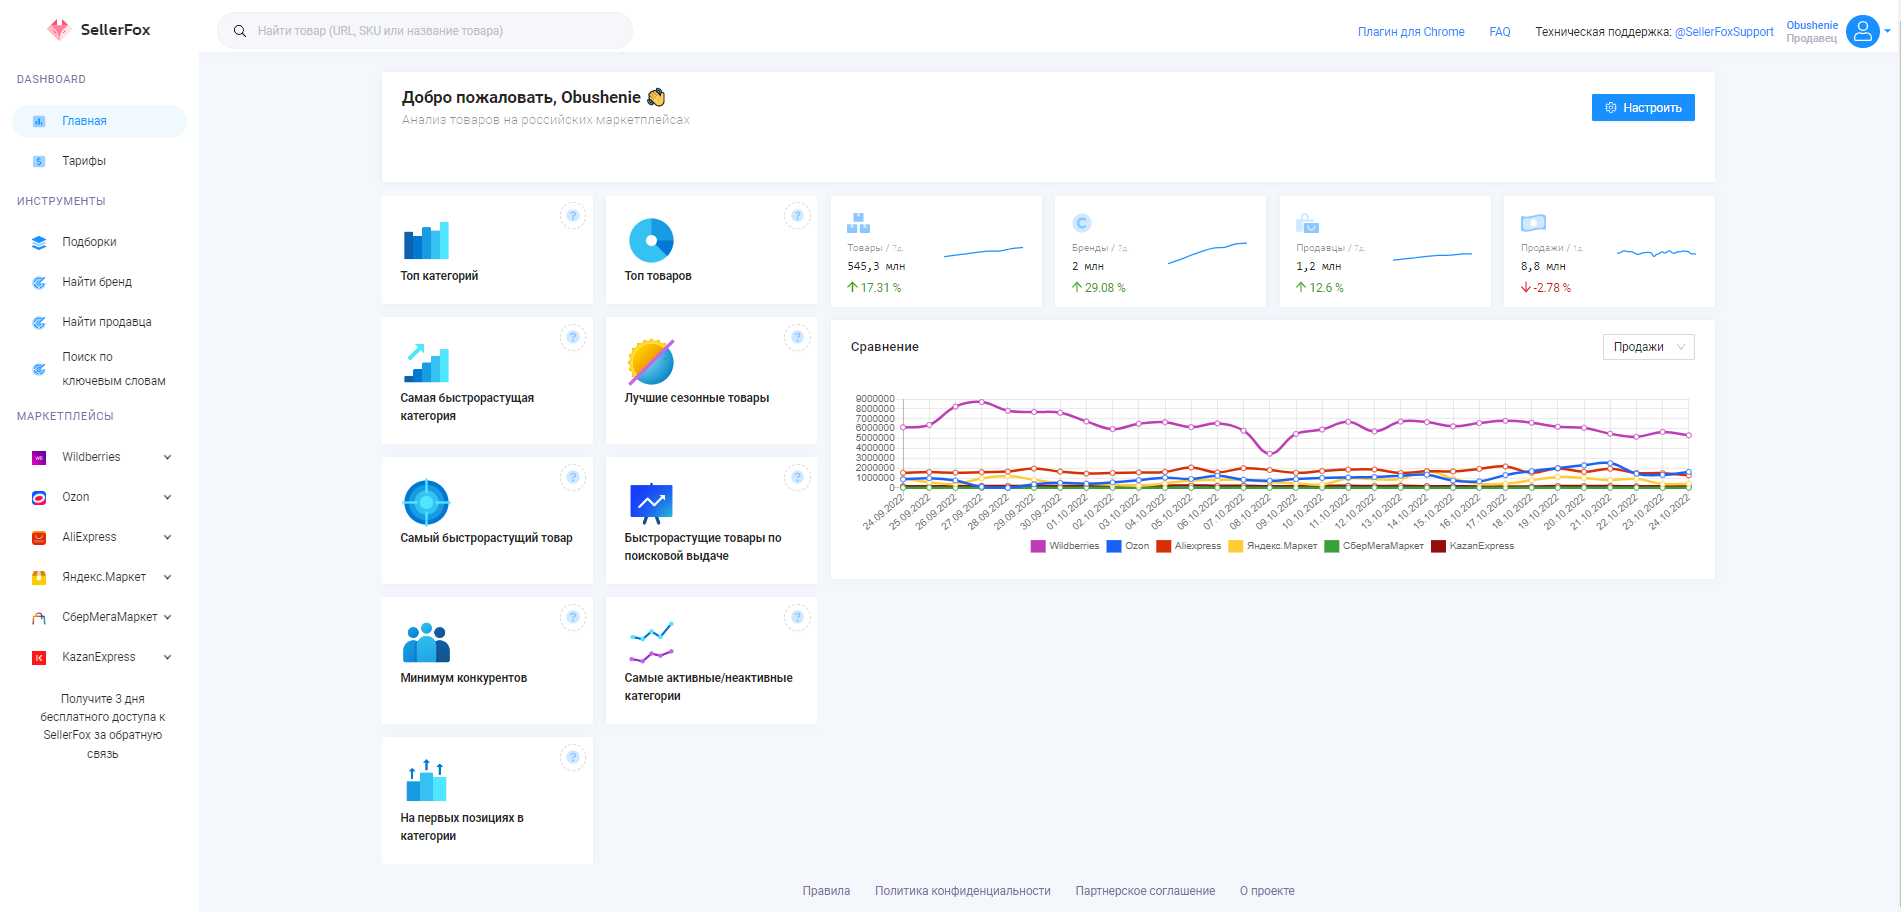Open the Тарифы sidebar item
The height and width of the screenshot is (912, 1901).
(84, 161)
